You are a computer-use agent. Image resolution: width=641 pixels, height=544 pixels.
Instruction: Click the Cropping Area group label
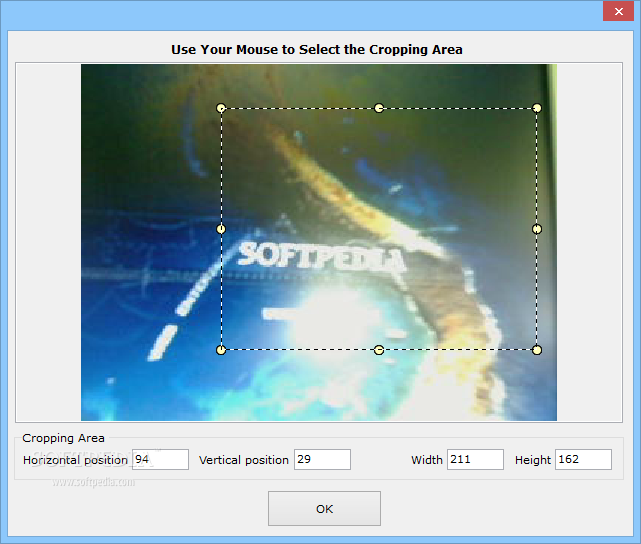coord(63,438)
